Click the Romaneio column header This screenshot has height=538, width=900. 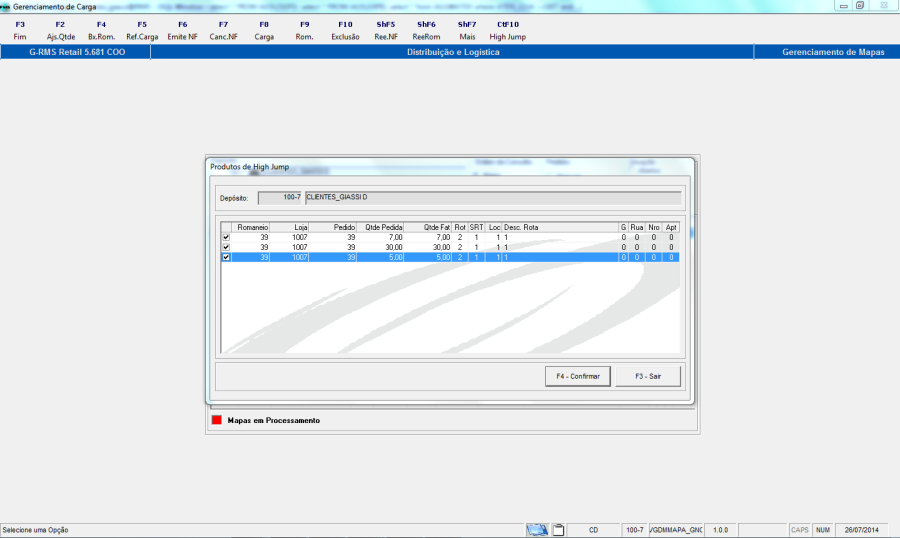pyautogui.click(x=250, y=227)
